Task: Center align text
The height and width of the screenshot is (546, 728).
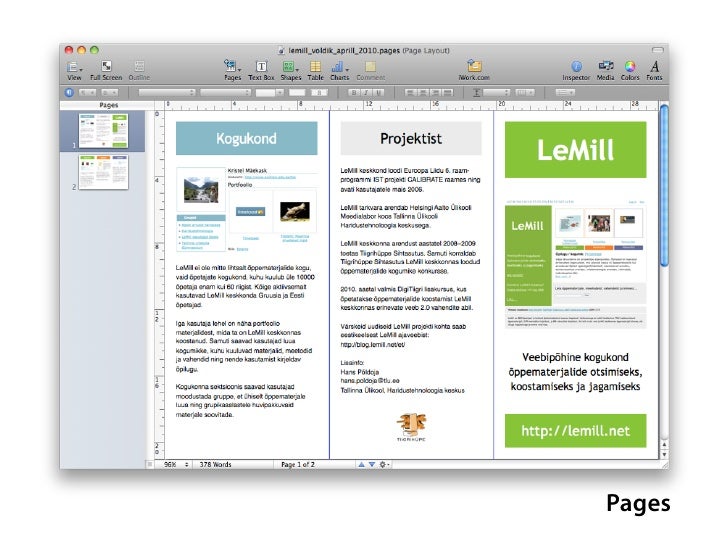Action: (423, 92)
